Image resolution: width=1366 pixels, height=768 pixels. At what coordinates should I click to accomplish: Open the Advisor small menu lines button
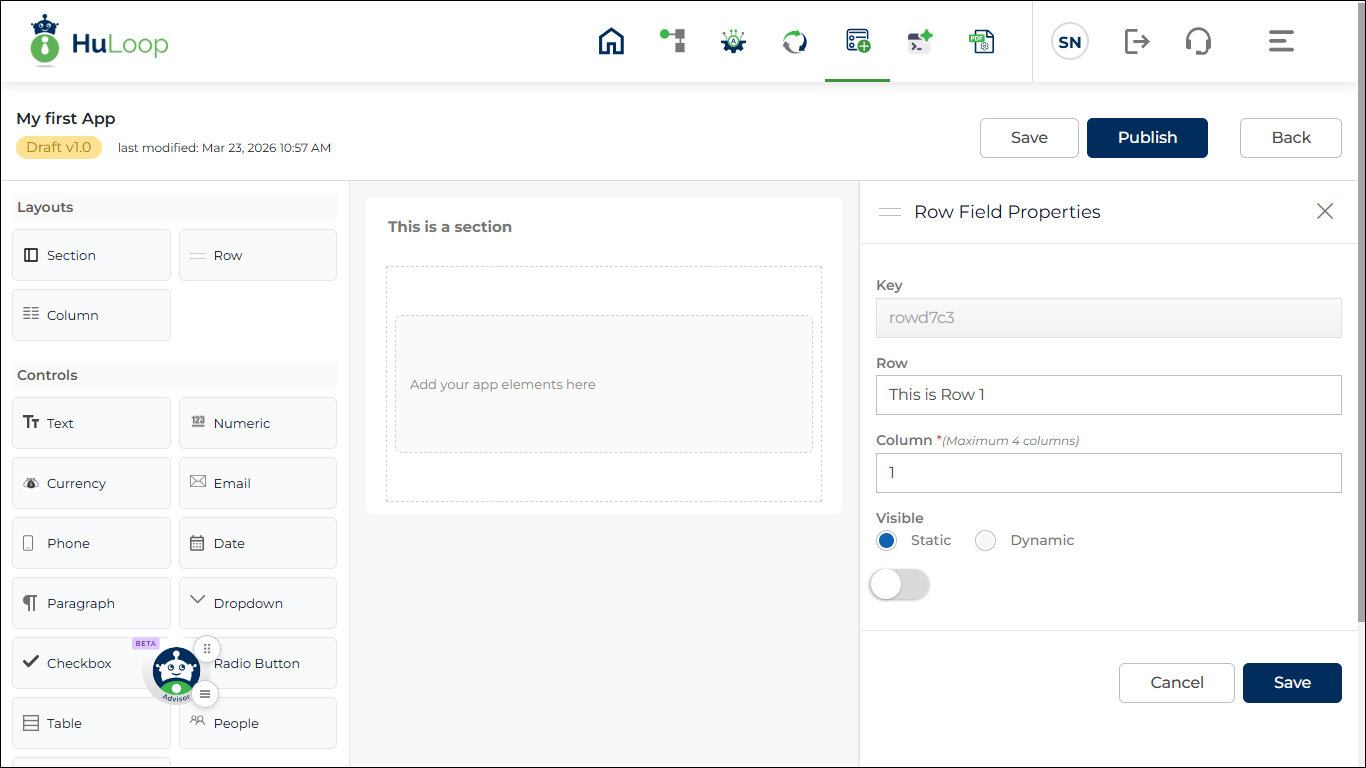(x=205, y=693)
